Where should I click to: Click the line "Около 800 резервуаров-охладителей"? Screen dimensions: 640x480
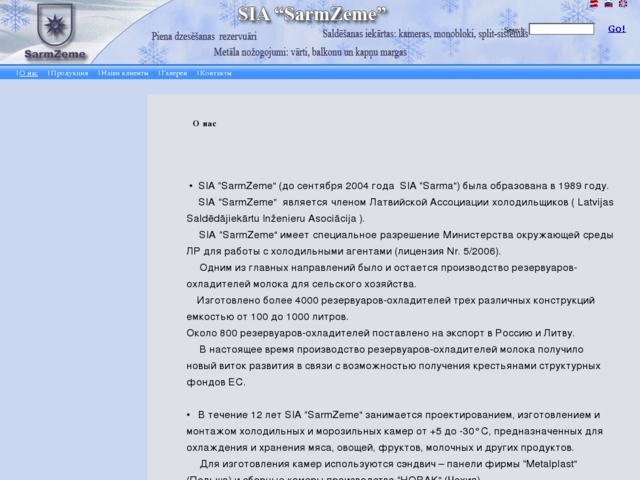380,333
